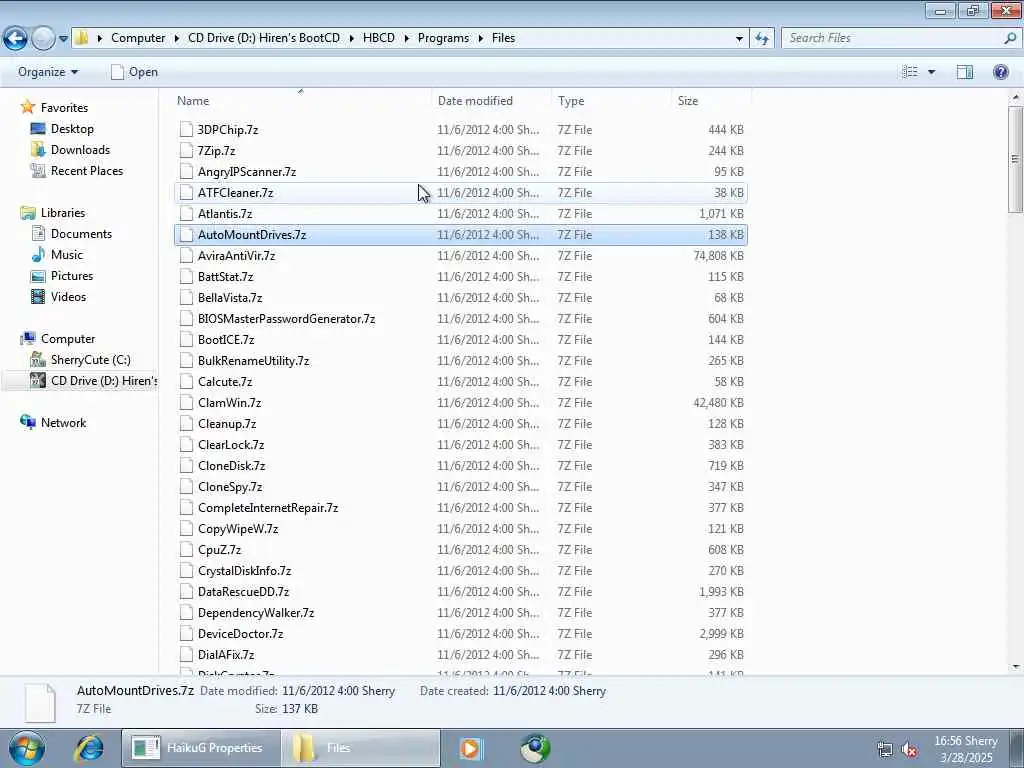
Task: Click CD Drive (D:) Hiren's BootCD breadcrumb
Action: [x=264, y=38]
